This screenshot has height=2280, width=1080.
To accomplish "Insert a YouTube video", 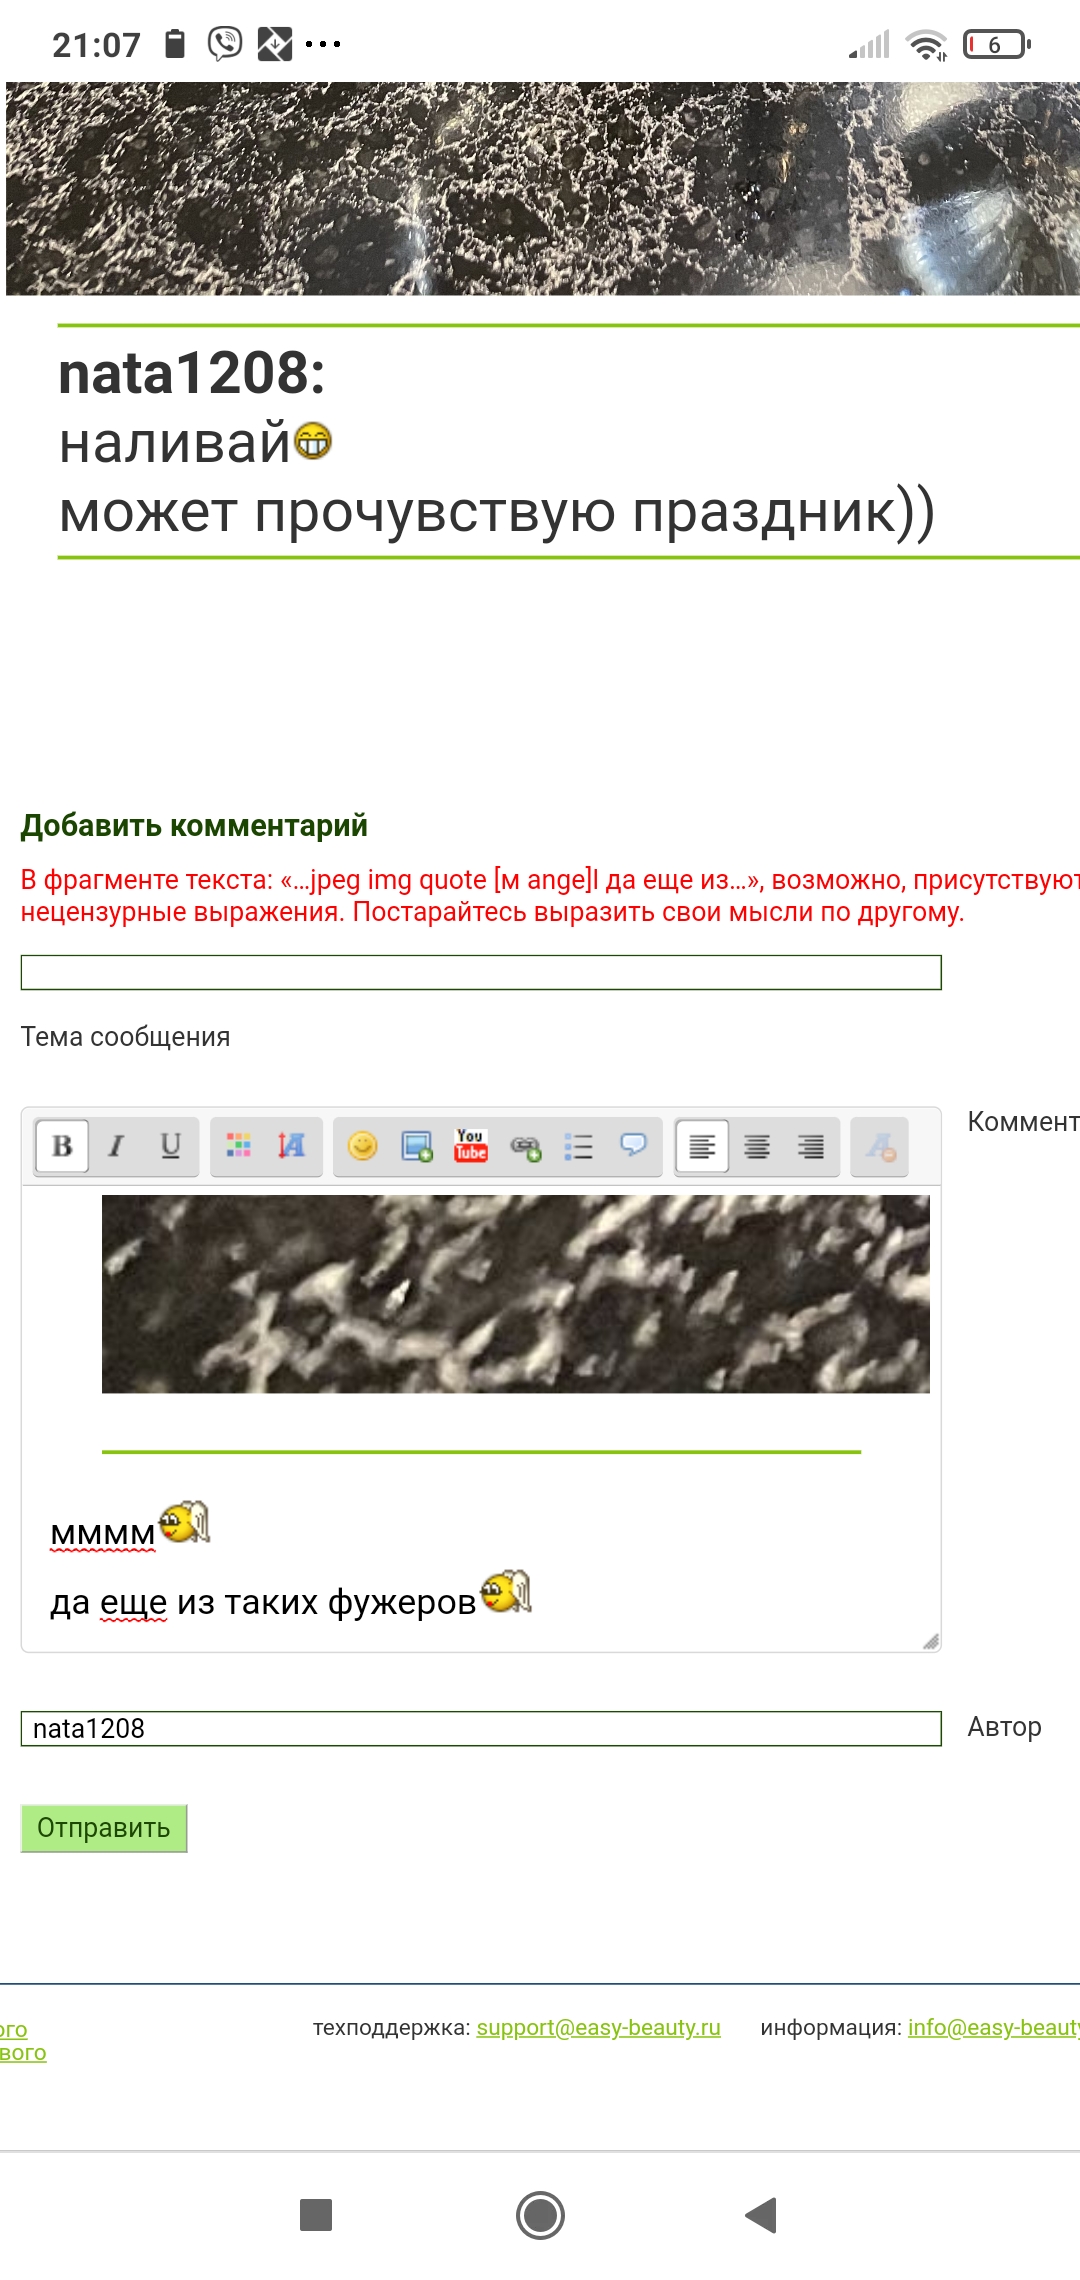I will tap(470, 1146).
